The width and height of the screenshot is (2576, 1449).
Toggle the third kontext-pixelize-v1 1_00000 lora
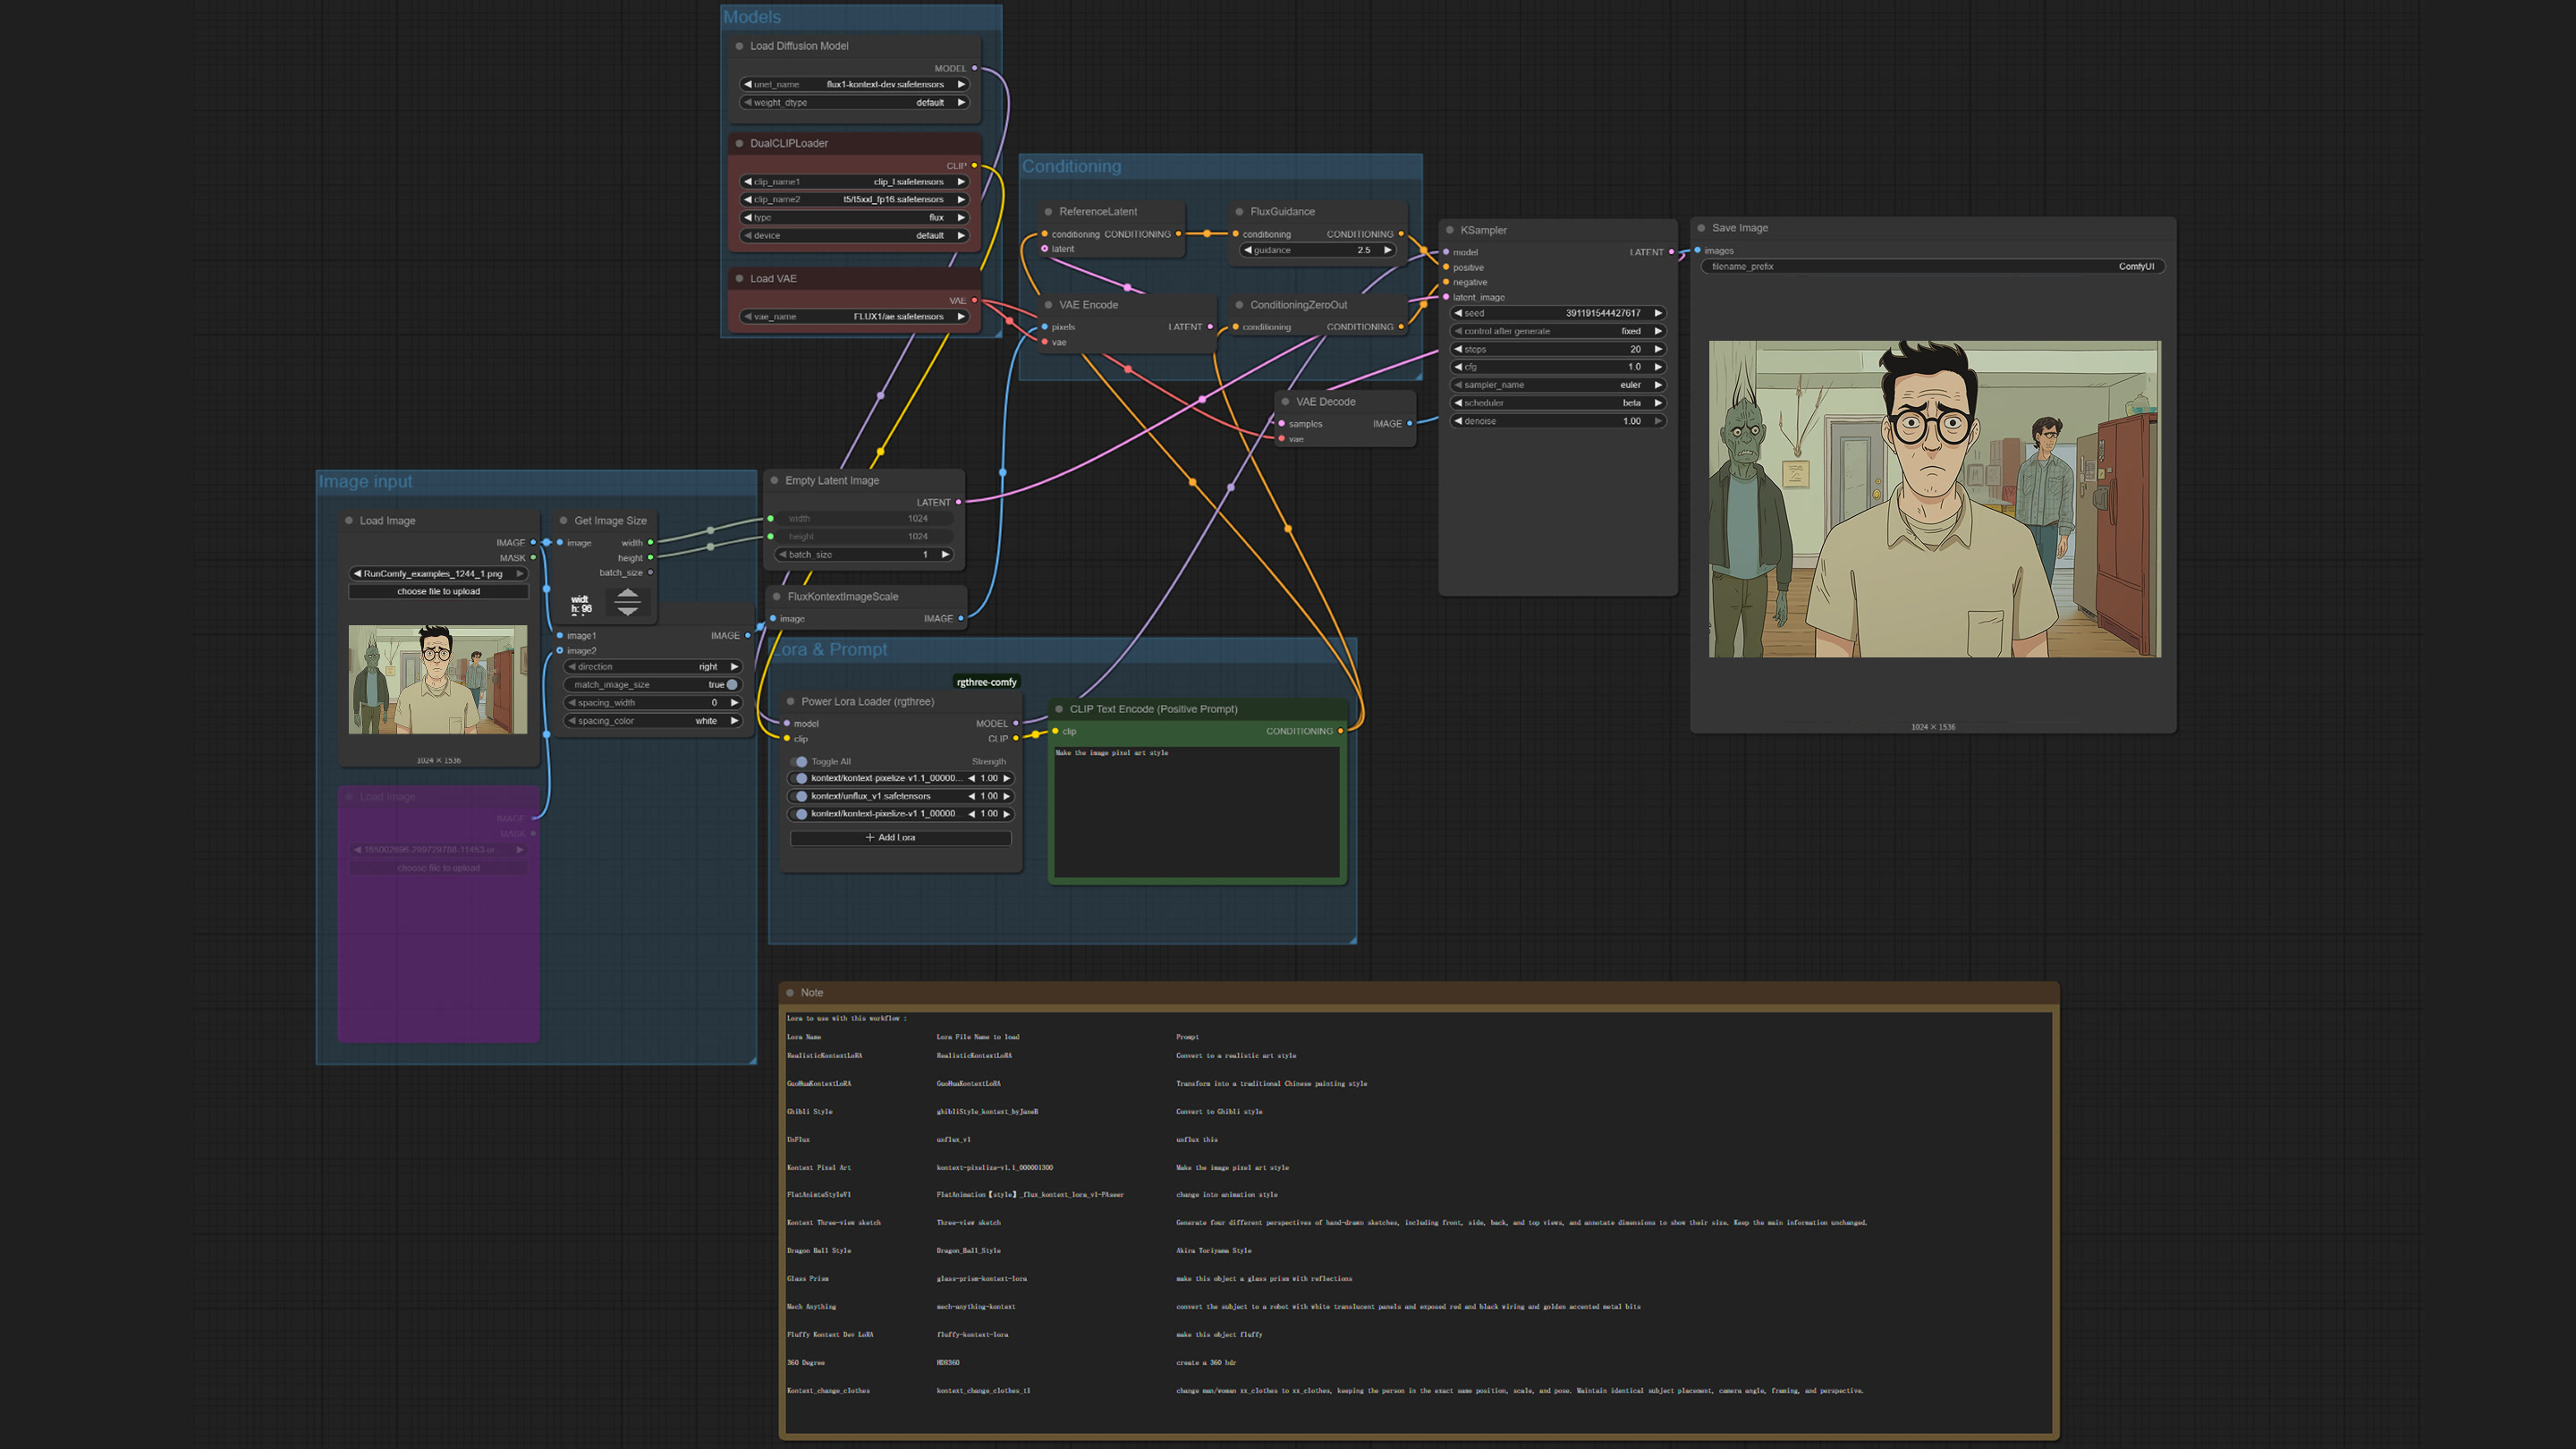[x=798, y=814]
